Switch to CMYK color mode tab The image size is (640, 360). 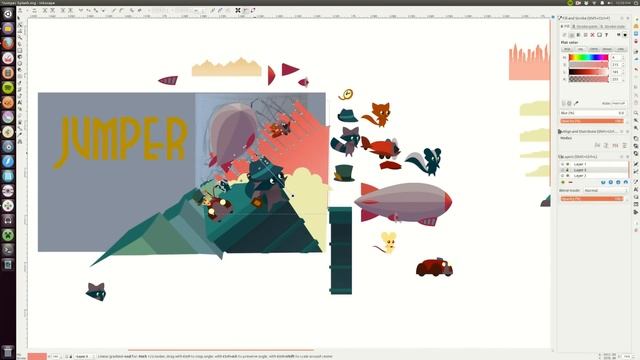click(593, 49)
